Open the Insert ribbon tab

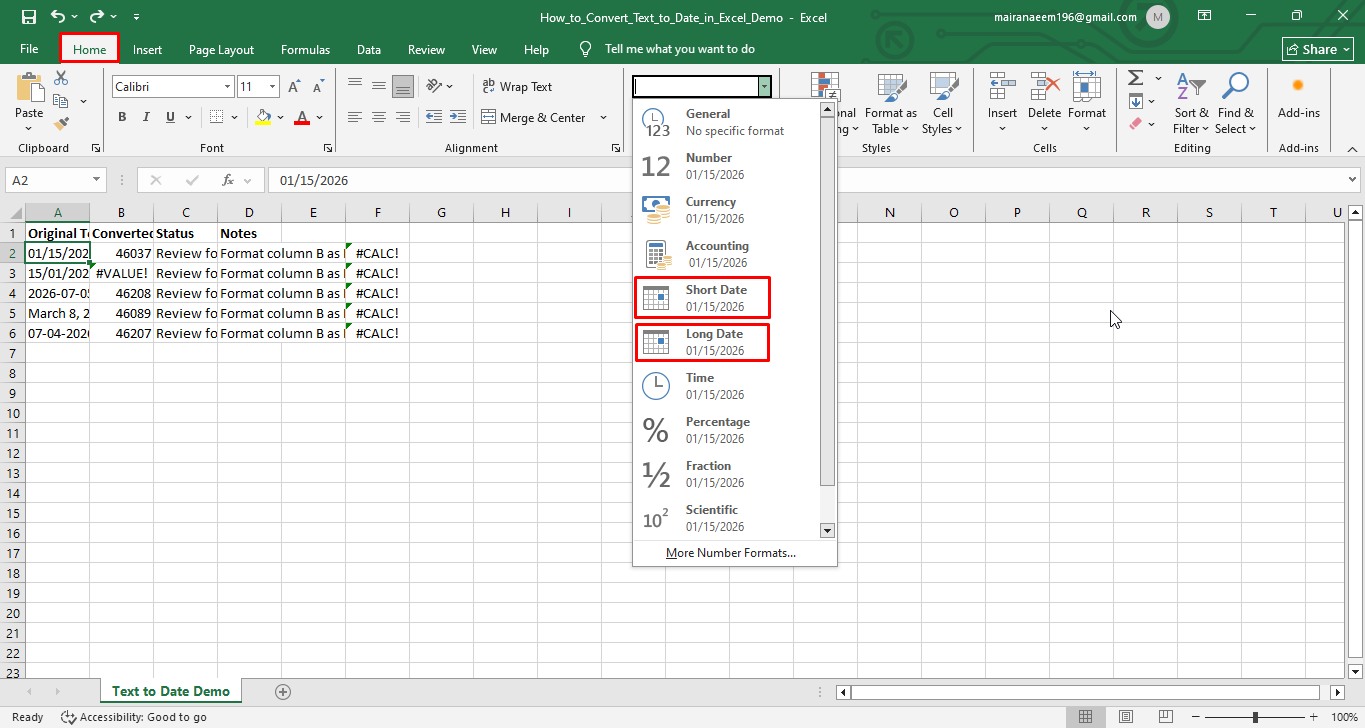[147, 49]
